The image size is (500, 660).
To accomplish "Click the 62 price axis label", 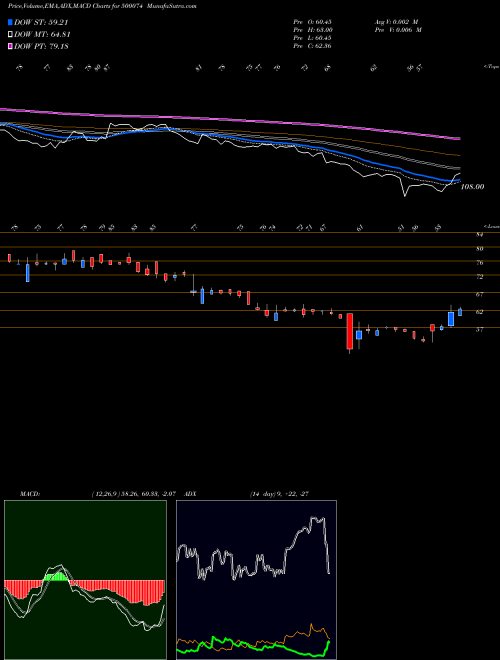I will 479,312.
